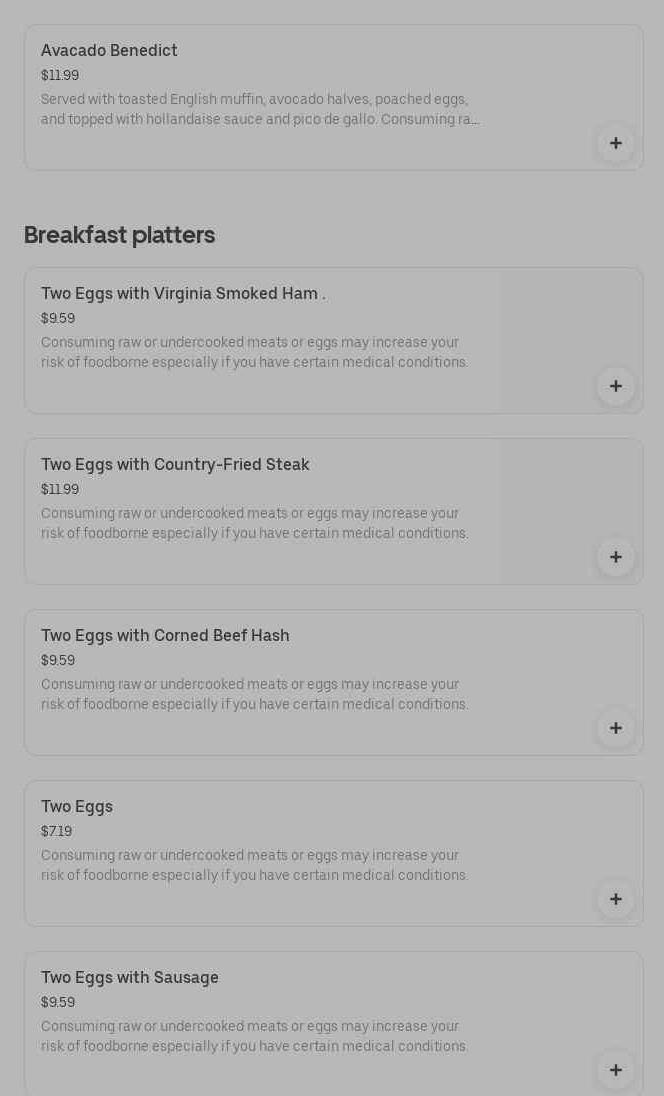Open the Avacado Benedict item title

[109, 50]
